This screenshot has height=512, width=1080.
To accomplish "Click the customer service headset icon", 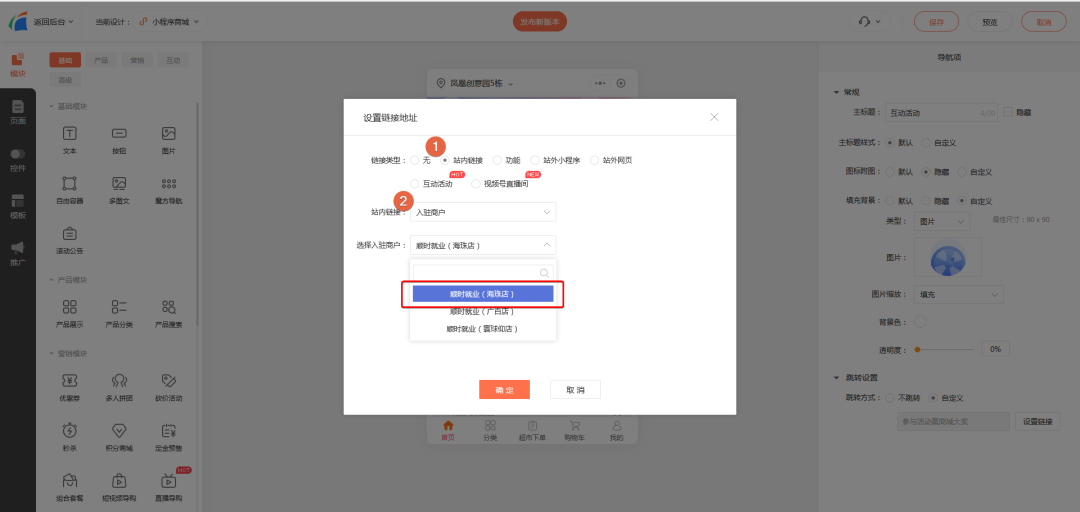I will [x=864, y=21].
